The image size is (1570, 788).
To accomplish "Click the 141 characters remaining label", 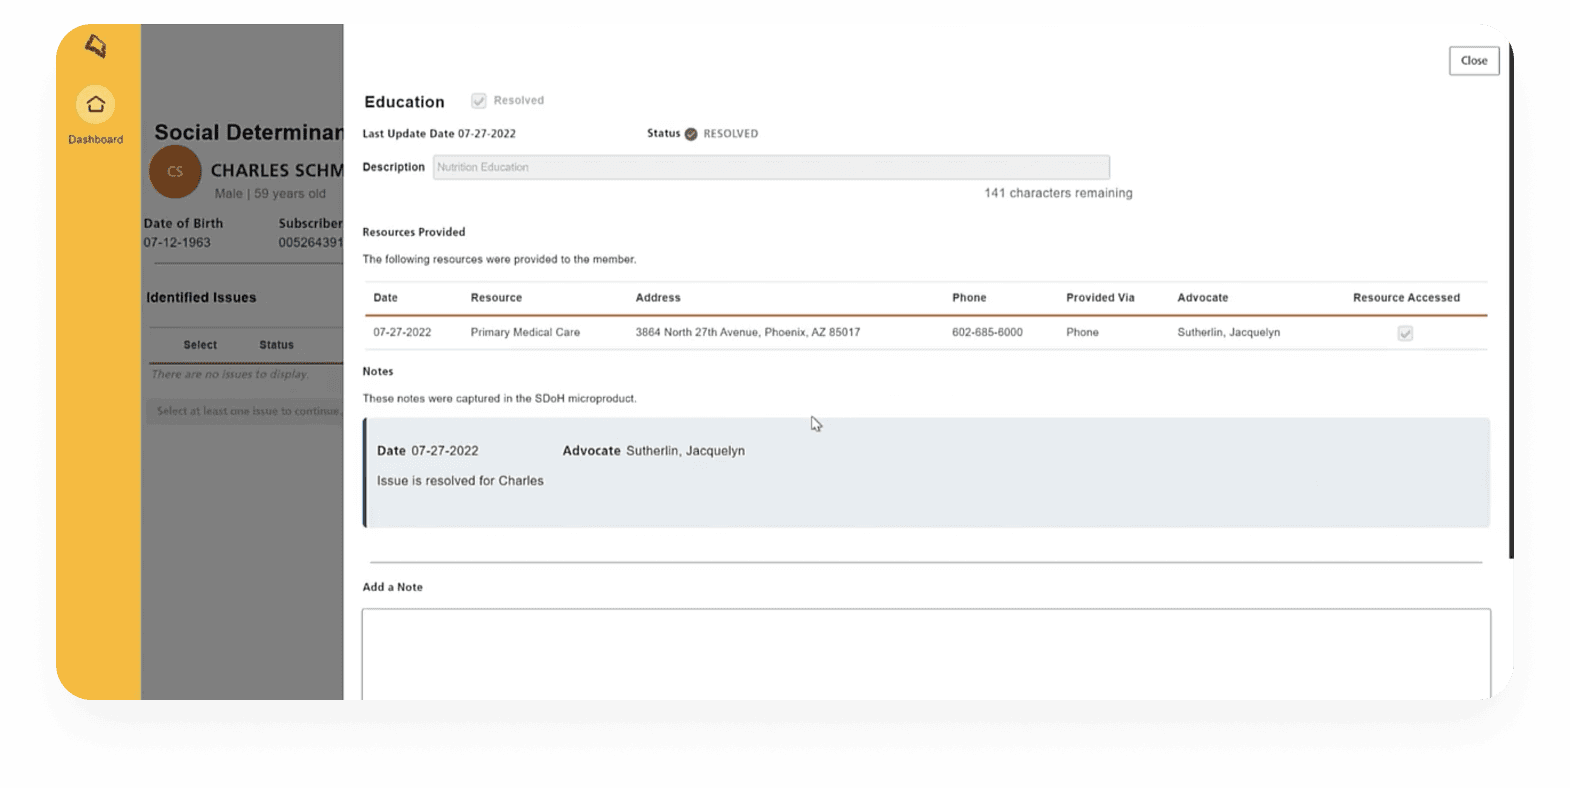I will coord(1058,193).
